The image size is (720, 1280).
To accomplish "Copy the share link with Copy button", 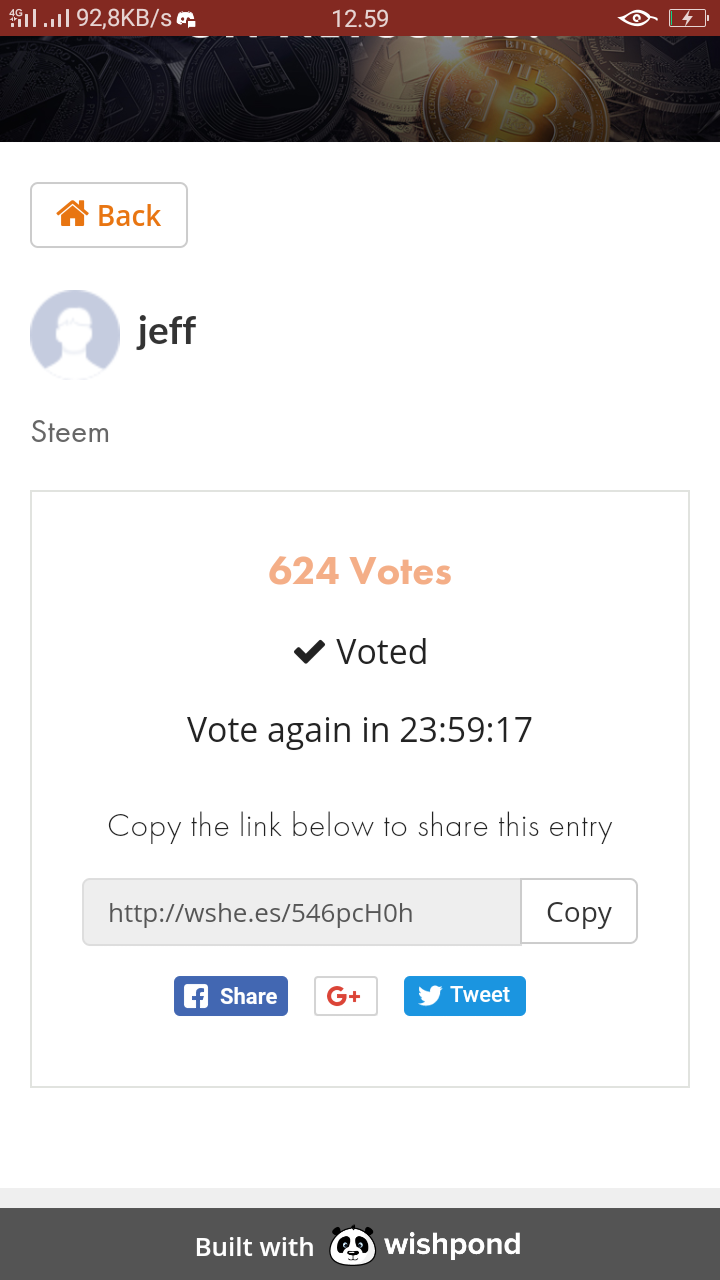I will [579, 911].
